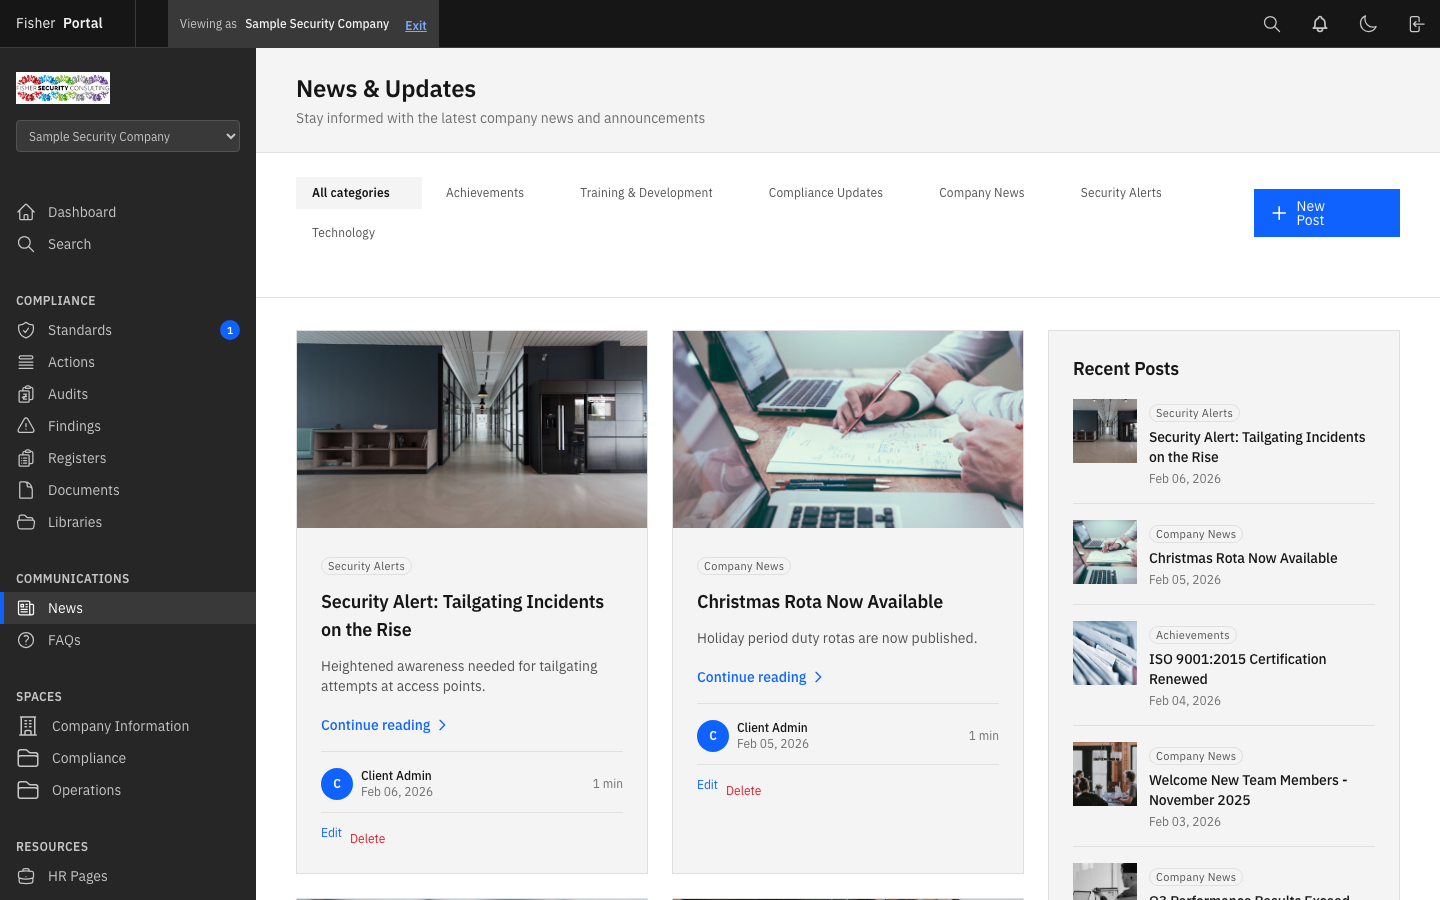
Task: Edit the Tailgating Incidents post
Action: click(x=331, y=833)
